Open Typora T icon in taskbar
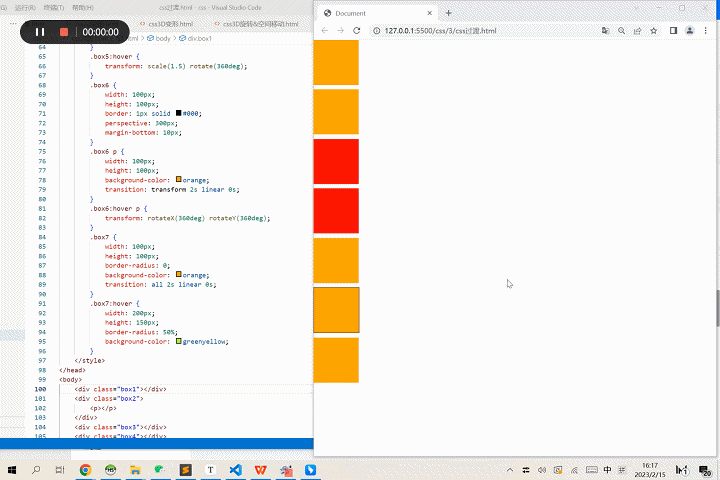 click(x=210, y=470)
